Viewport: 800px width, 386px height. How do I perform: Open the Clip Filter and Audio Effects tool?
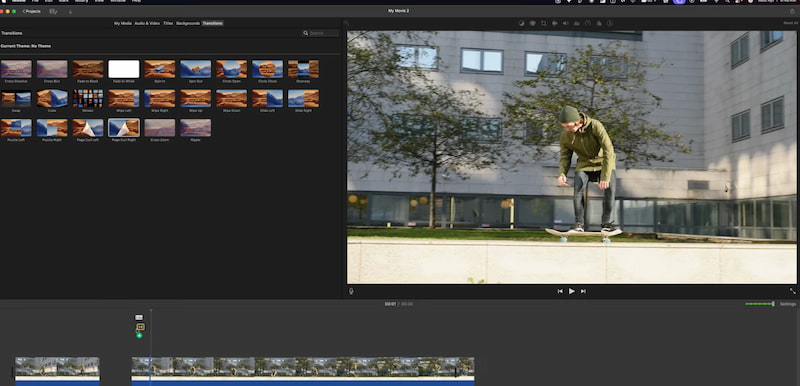point(598,23)
